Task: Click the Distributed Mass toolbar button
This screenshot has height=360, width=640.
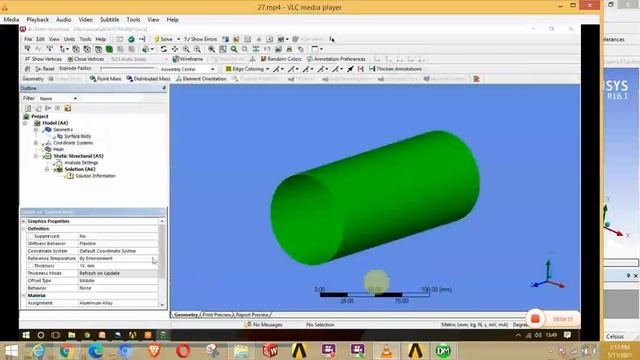Action: pos(148,79)
